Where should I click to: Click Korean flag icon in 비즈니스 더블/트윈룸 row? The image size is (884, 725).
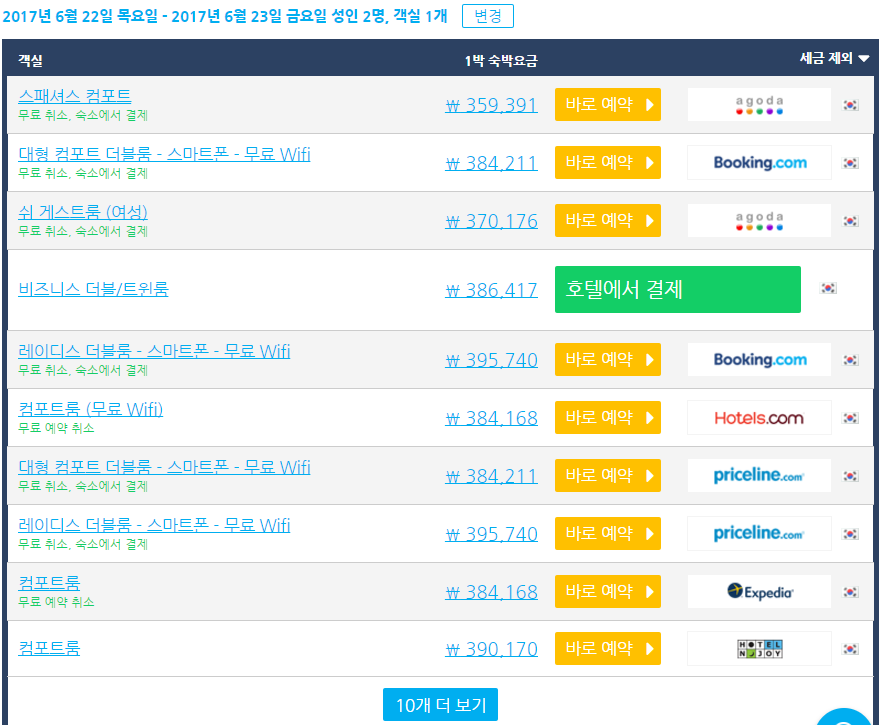[828, 288]
